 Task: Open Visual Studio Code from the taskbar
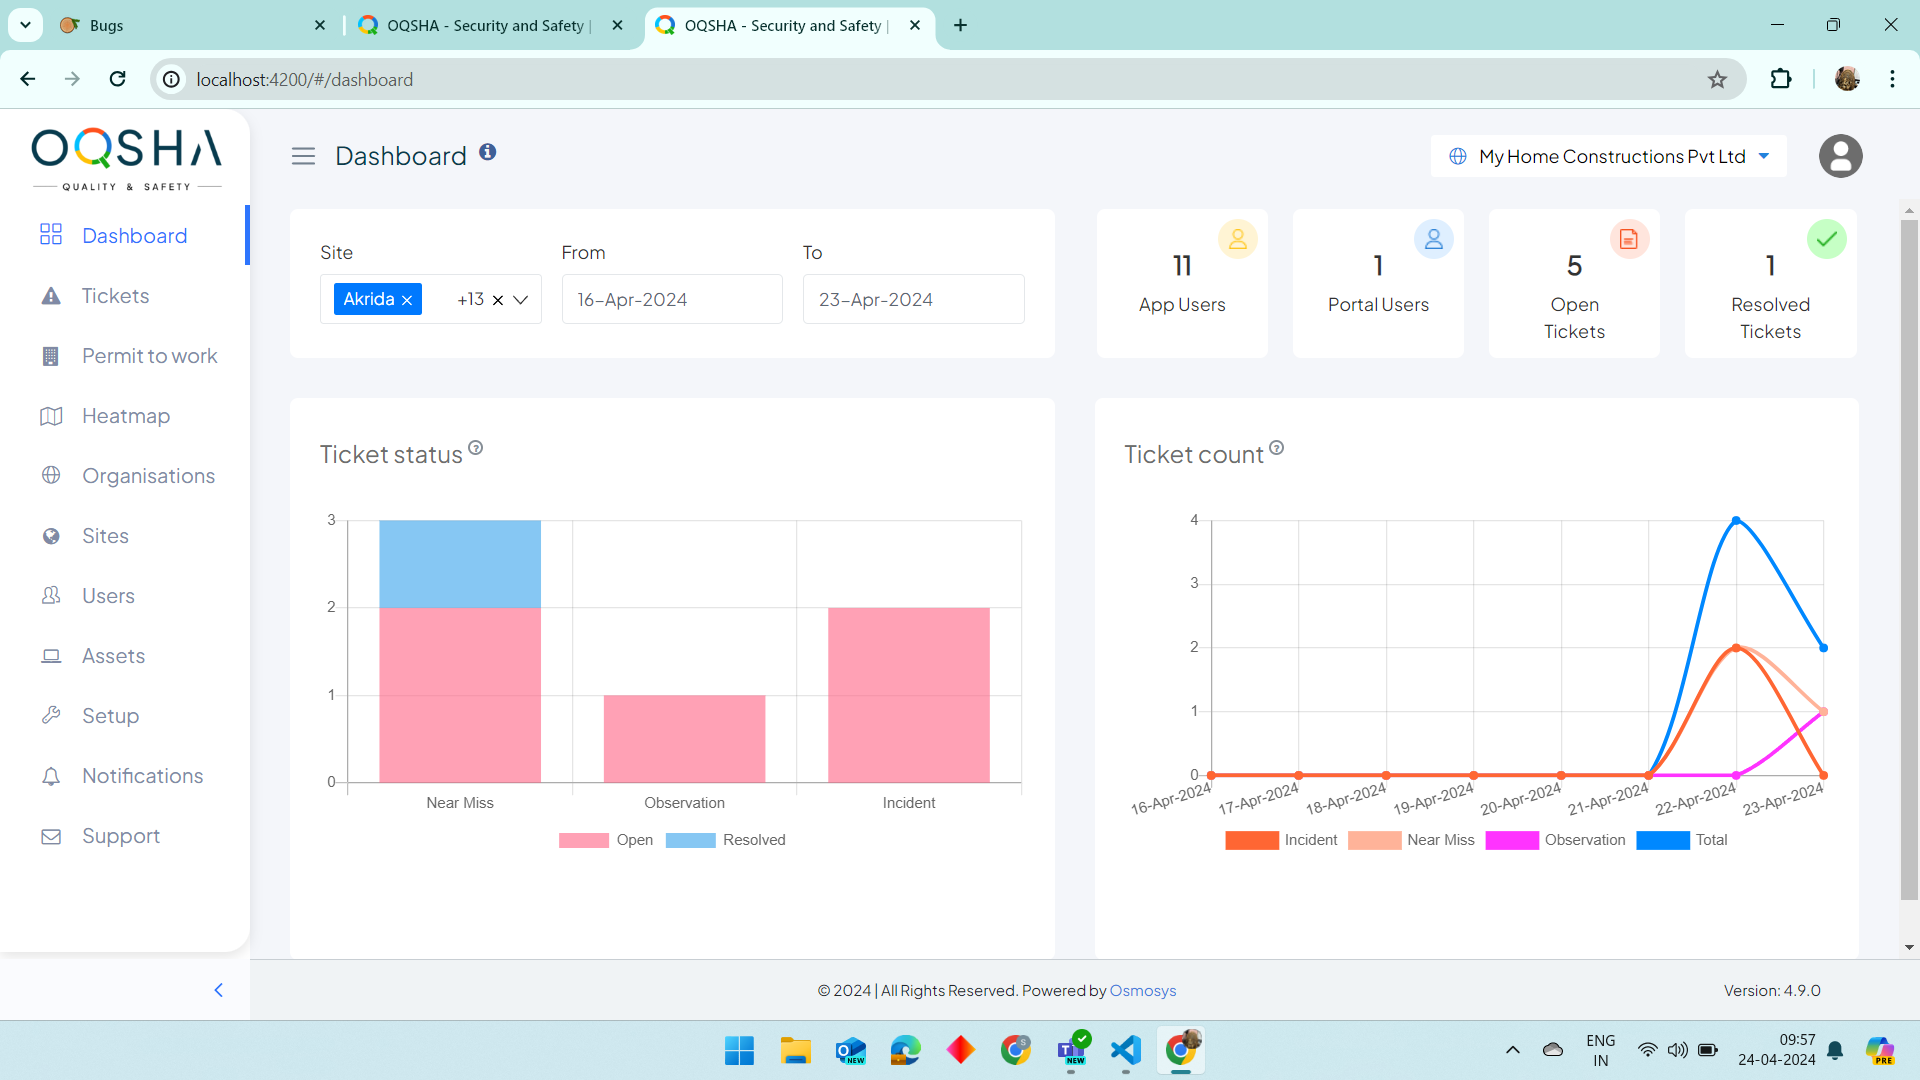(x=1126, y=1050)
